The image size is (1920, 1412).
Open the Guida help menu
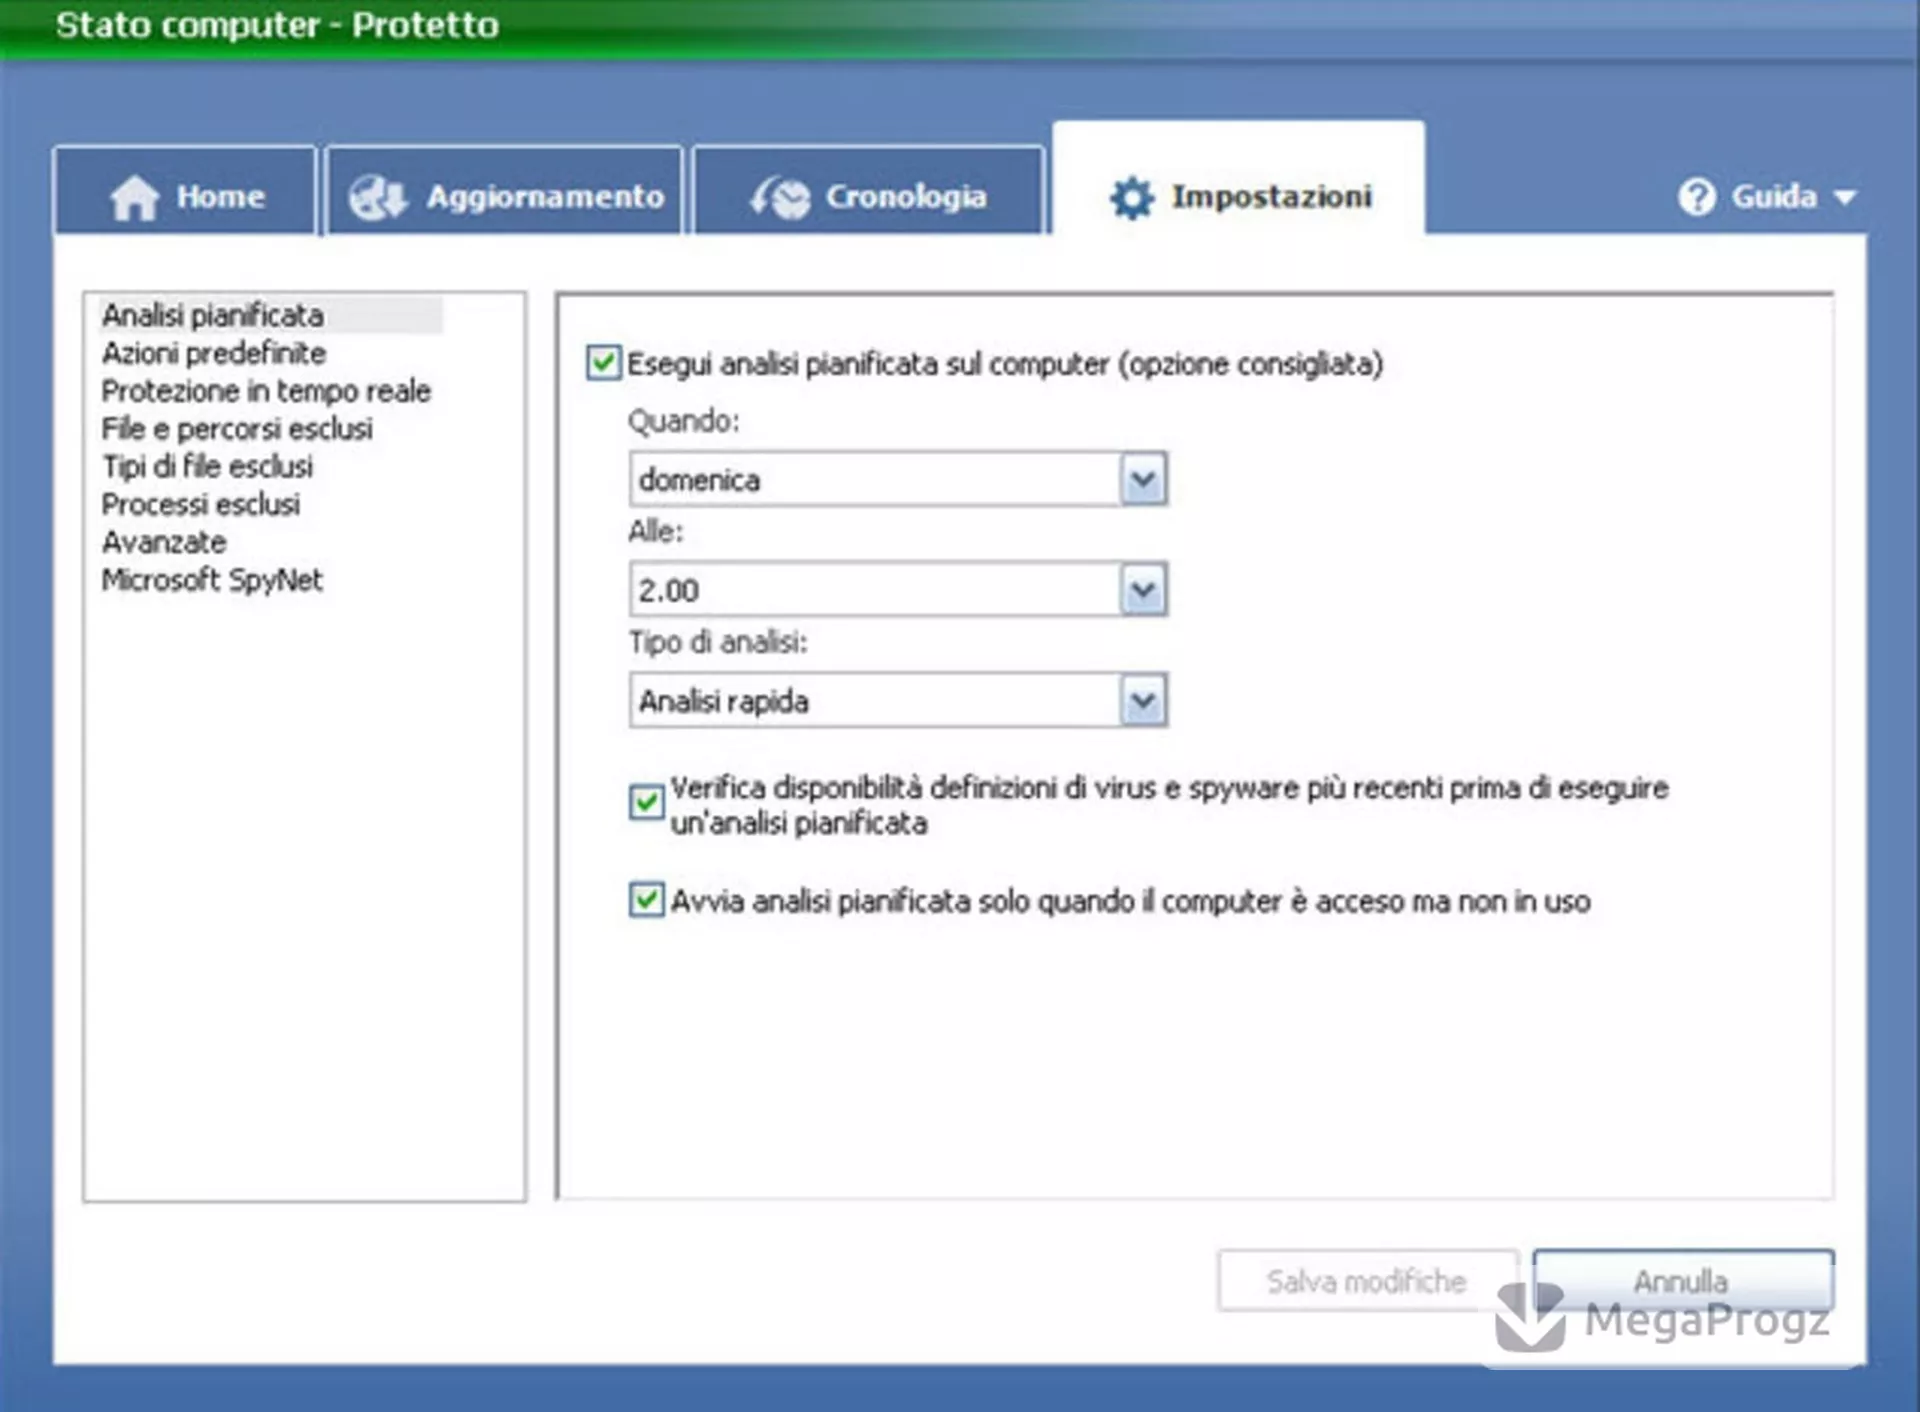1767,197
